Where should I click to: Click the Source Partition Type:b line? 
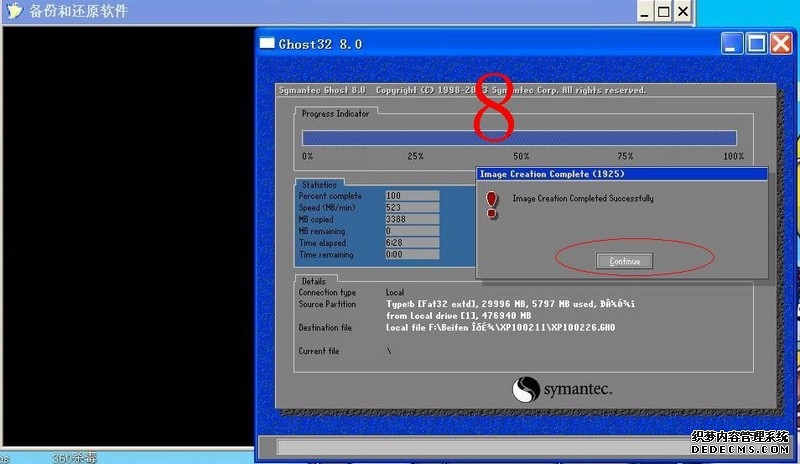(510, 304)
